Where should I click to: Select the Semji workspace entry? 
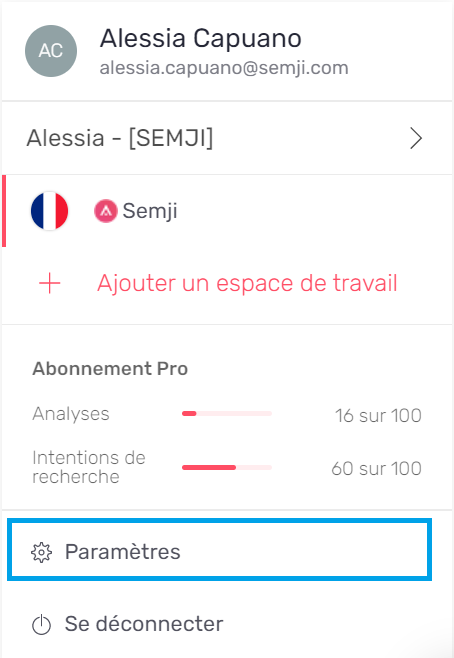[227, 211]
